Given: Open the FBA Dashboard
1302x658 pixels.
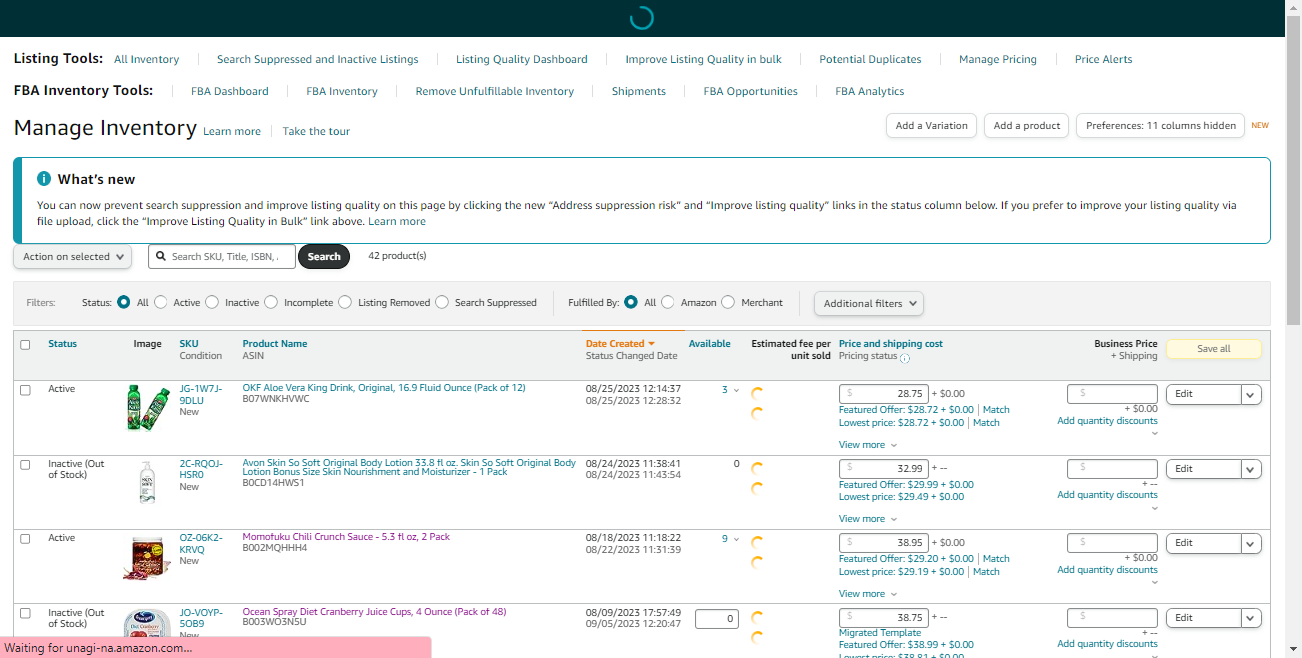Looking at the screenshot, I should [x=230, y=91].
